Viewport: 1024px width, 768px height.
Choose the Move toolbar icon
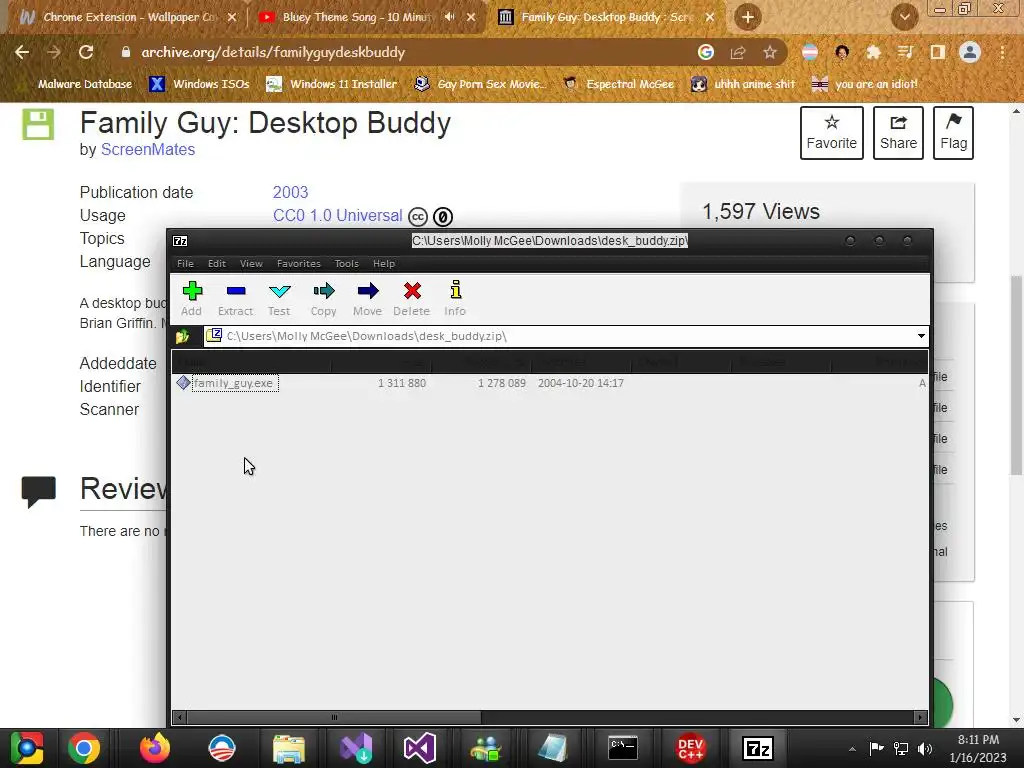point(367,298)
